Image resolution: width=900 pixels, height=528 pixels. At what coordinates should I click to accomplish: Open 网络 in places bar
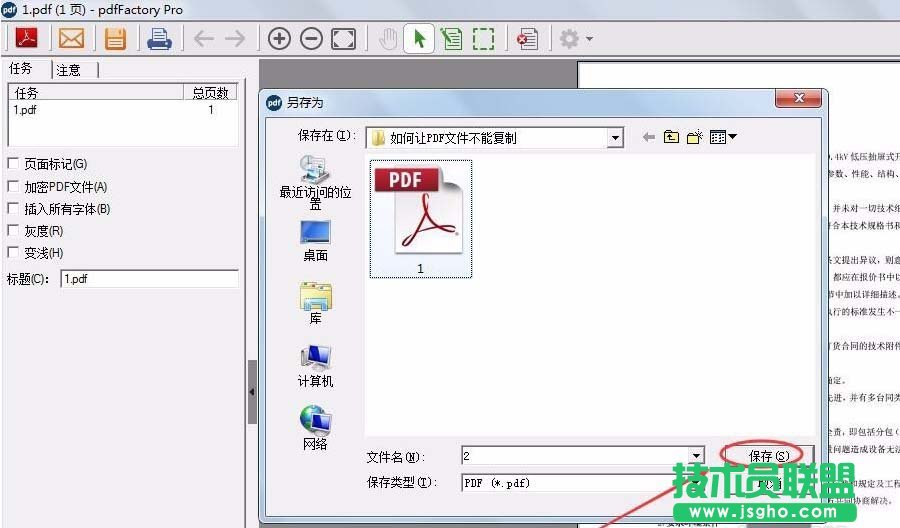pos(315,428)
